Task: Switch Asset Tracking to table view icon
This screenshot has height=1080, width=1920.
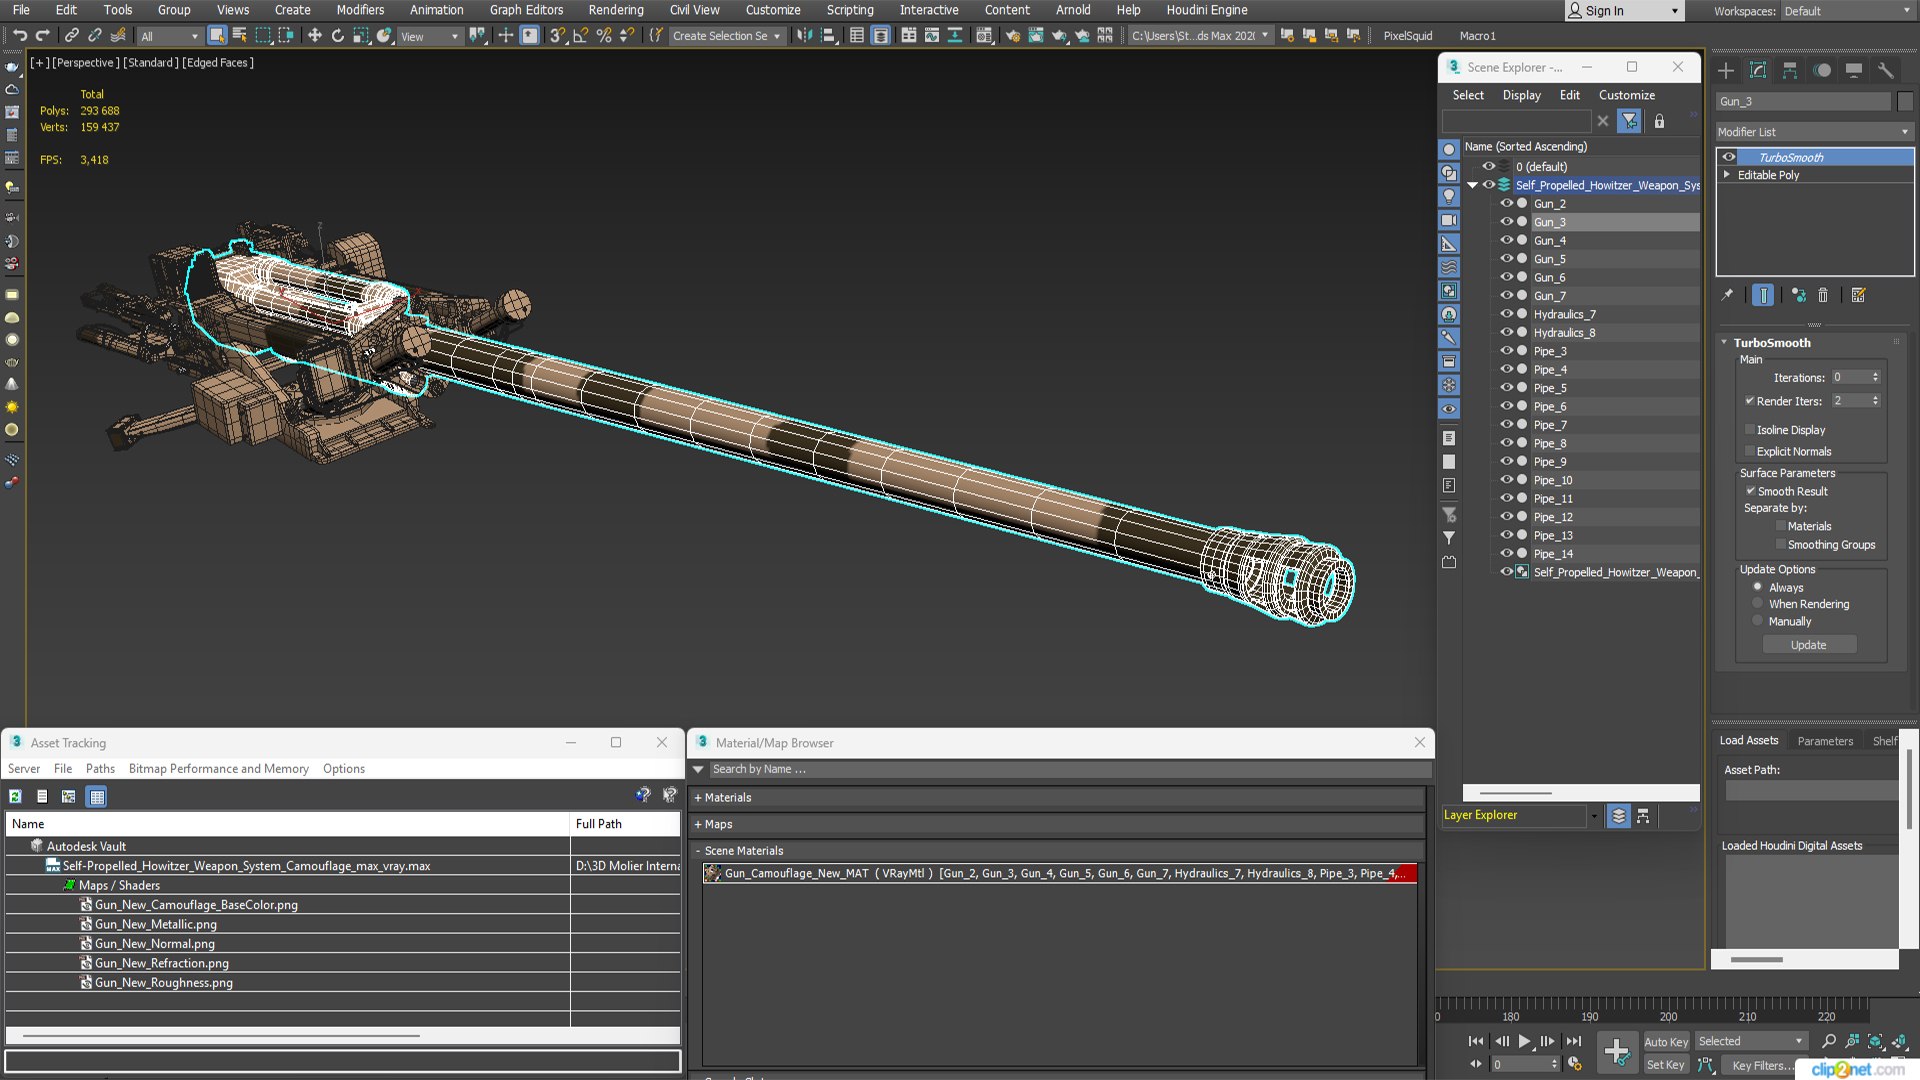Action: point(97,797)
